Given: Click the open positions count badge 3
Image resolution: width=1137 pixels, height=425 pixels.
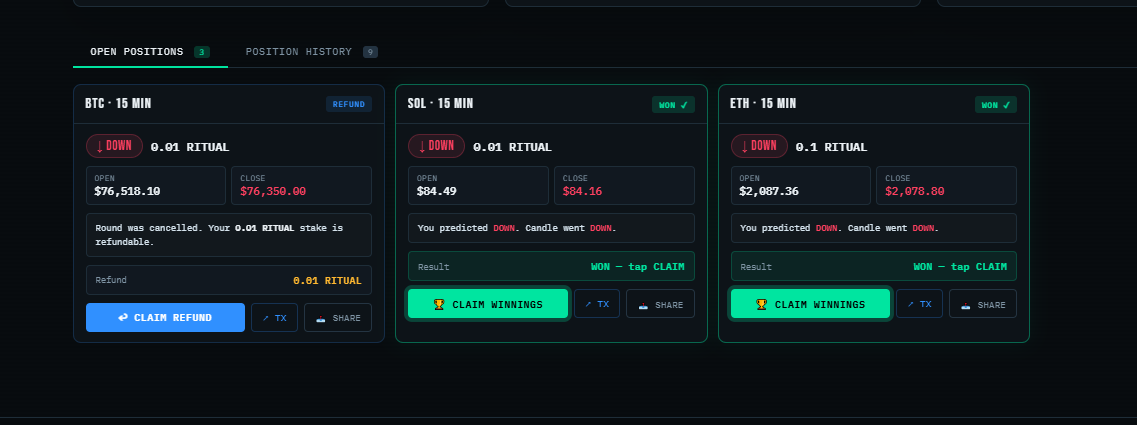Looking at the screenshot, I should (202, 52).
